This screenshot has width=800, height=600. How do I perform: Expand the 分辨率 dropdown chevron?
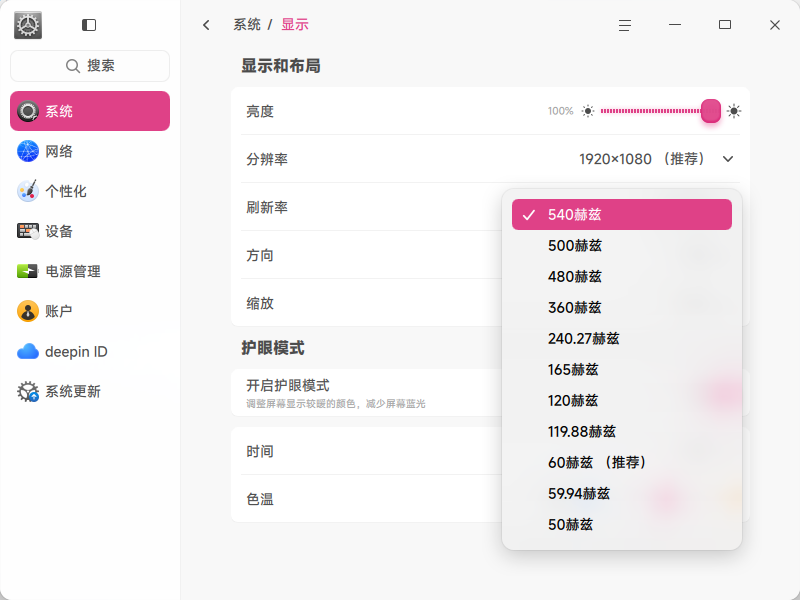click(728, 159)
